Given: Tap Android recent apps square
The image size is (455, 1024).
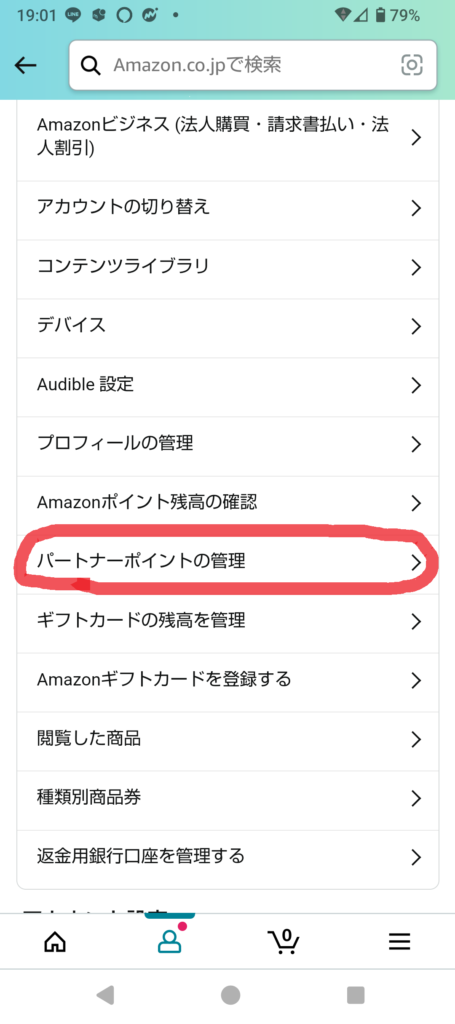Looking at the screenshot, I should pos(355,995).
